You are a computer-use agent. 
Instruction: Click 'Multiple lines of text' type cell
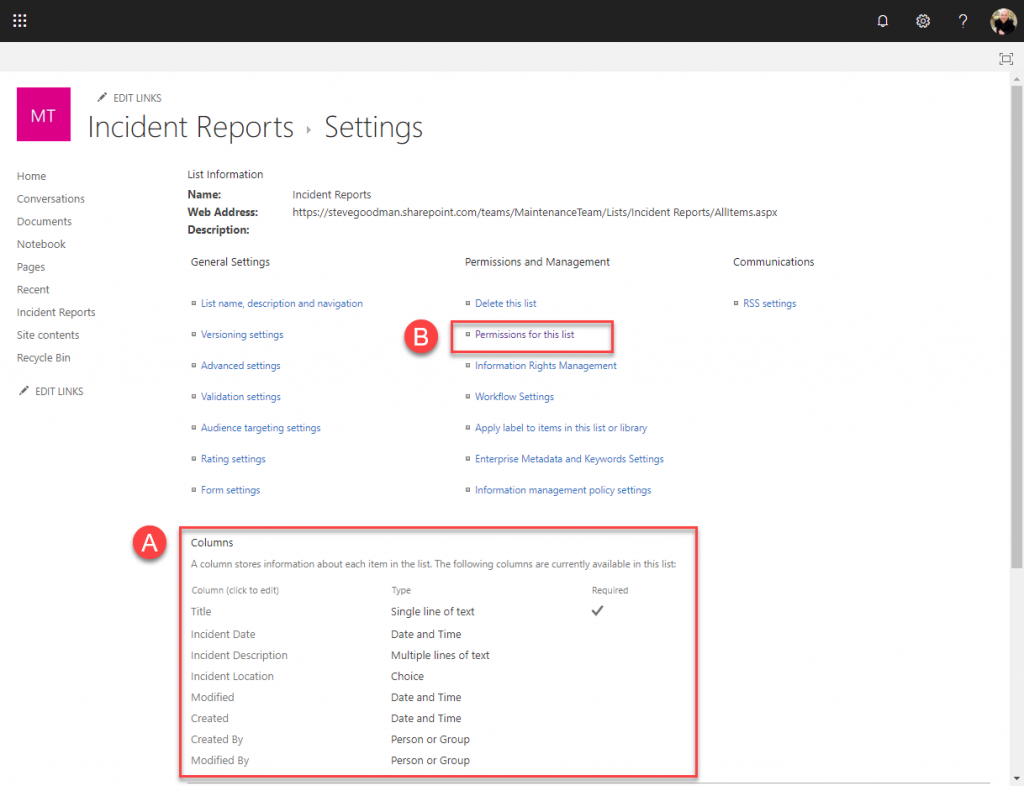pyautogui.click(x=440, y=655)
